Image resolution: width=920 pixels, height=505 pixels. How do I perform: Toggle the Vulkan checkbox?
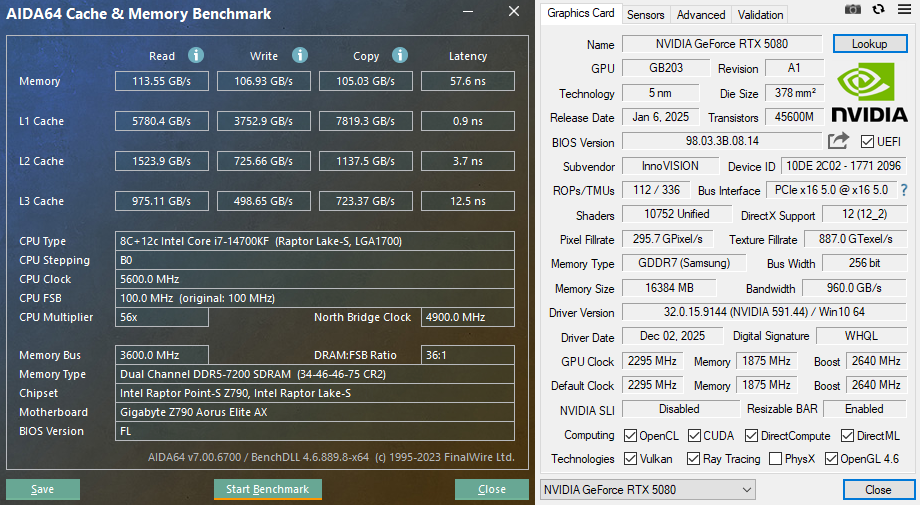[x=630, y=459]
